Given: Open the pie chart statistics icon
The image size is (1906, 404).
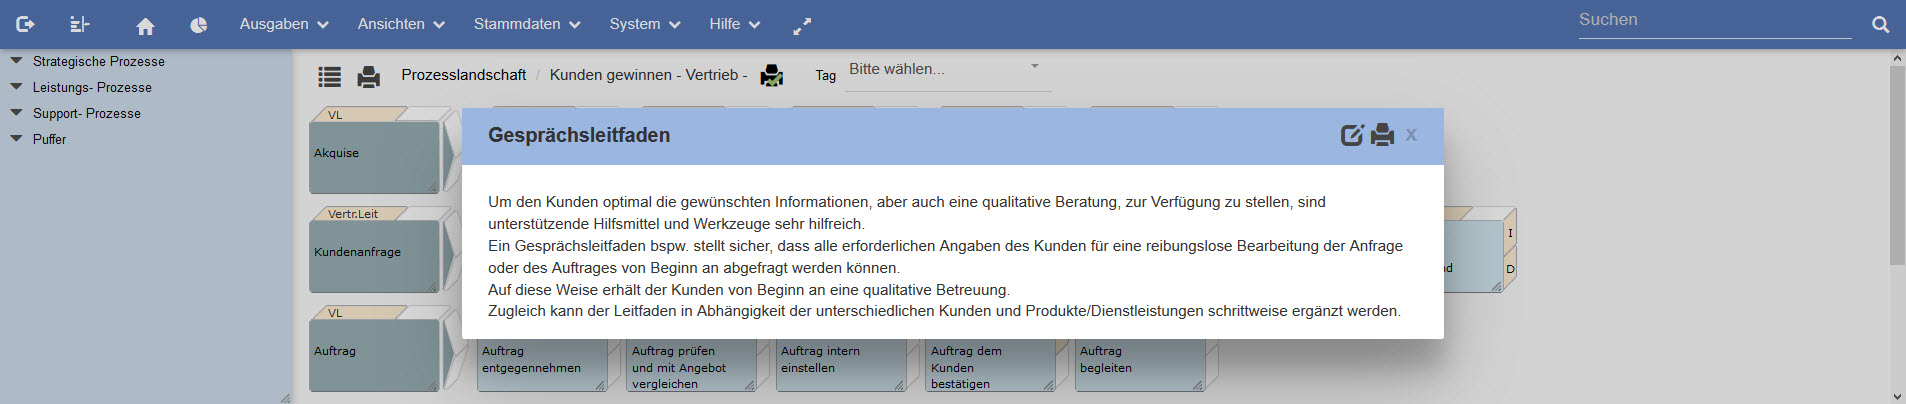Looking at the screenshot, I should [x=199, y=25].
